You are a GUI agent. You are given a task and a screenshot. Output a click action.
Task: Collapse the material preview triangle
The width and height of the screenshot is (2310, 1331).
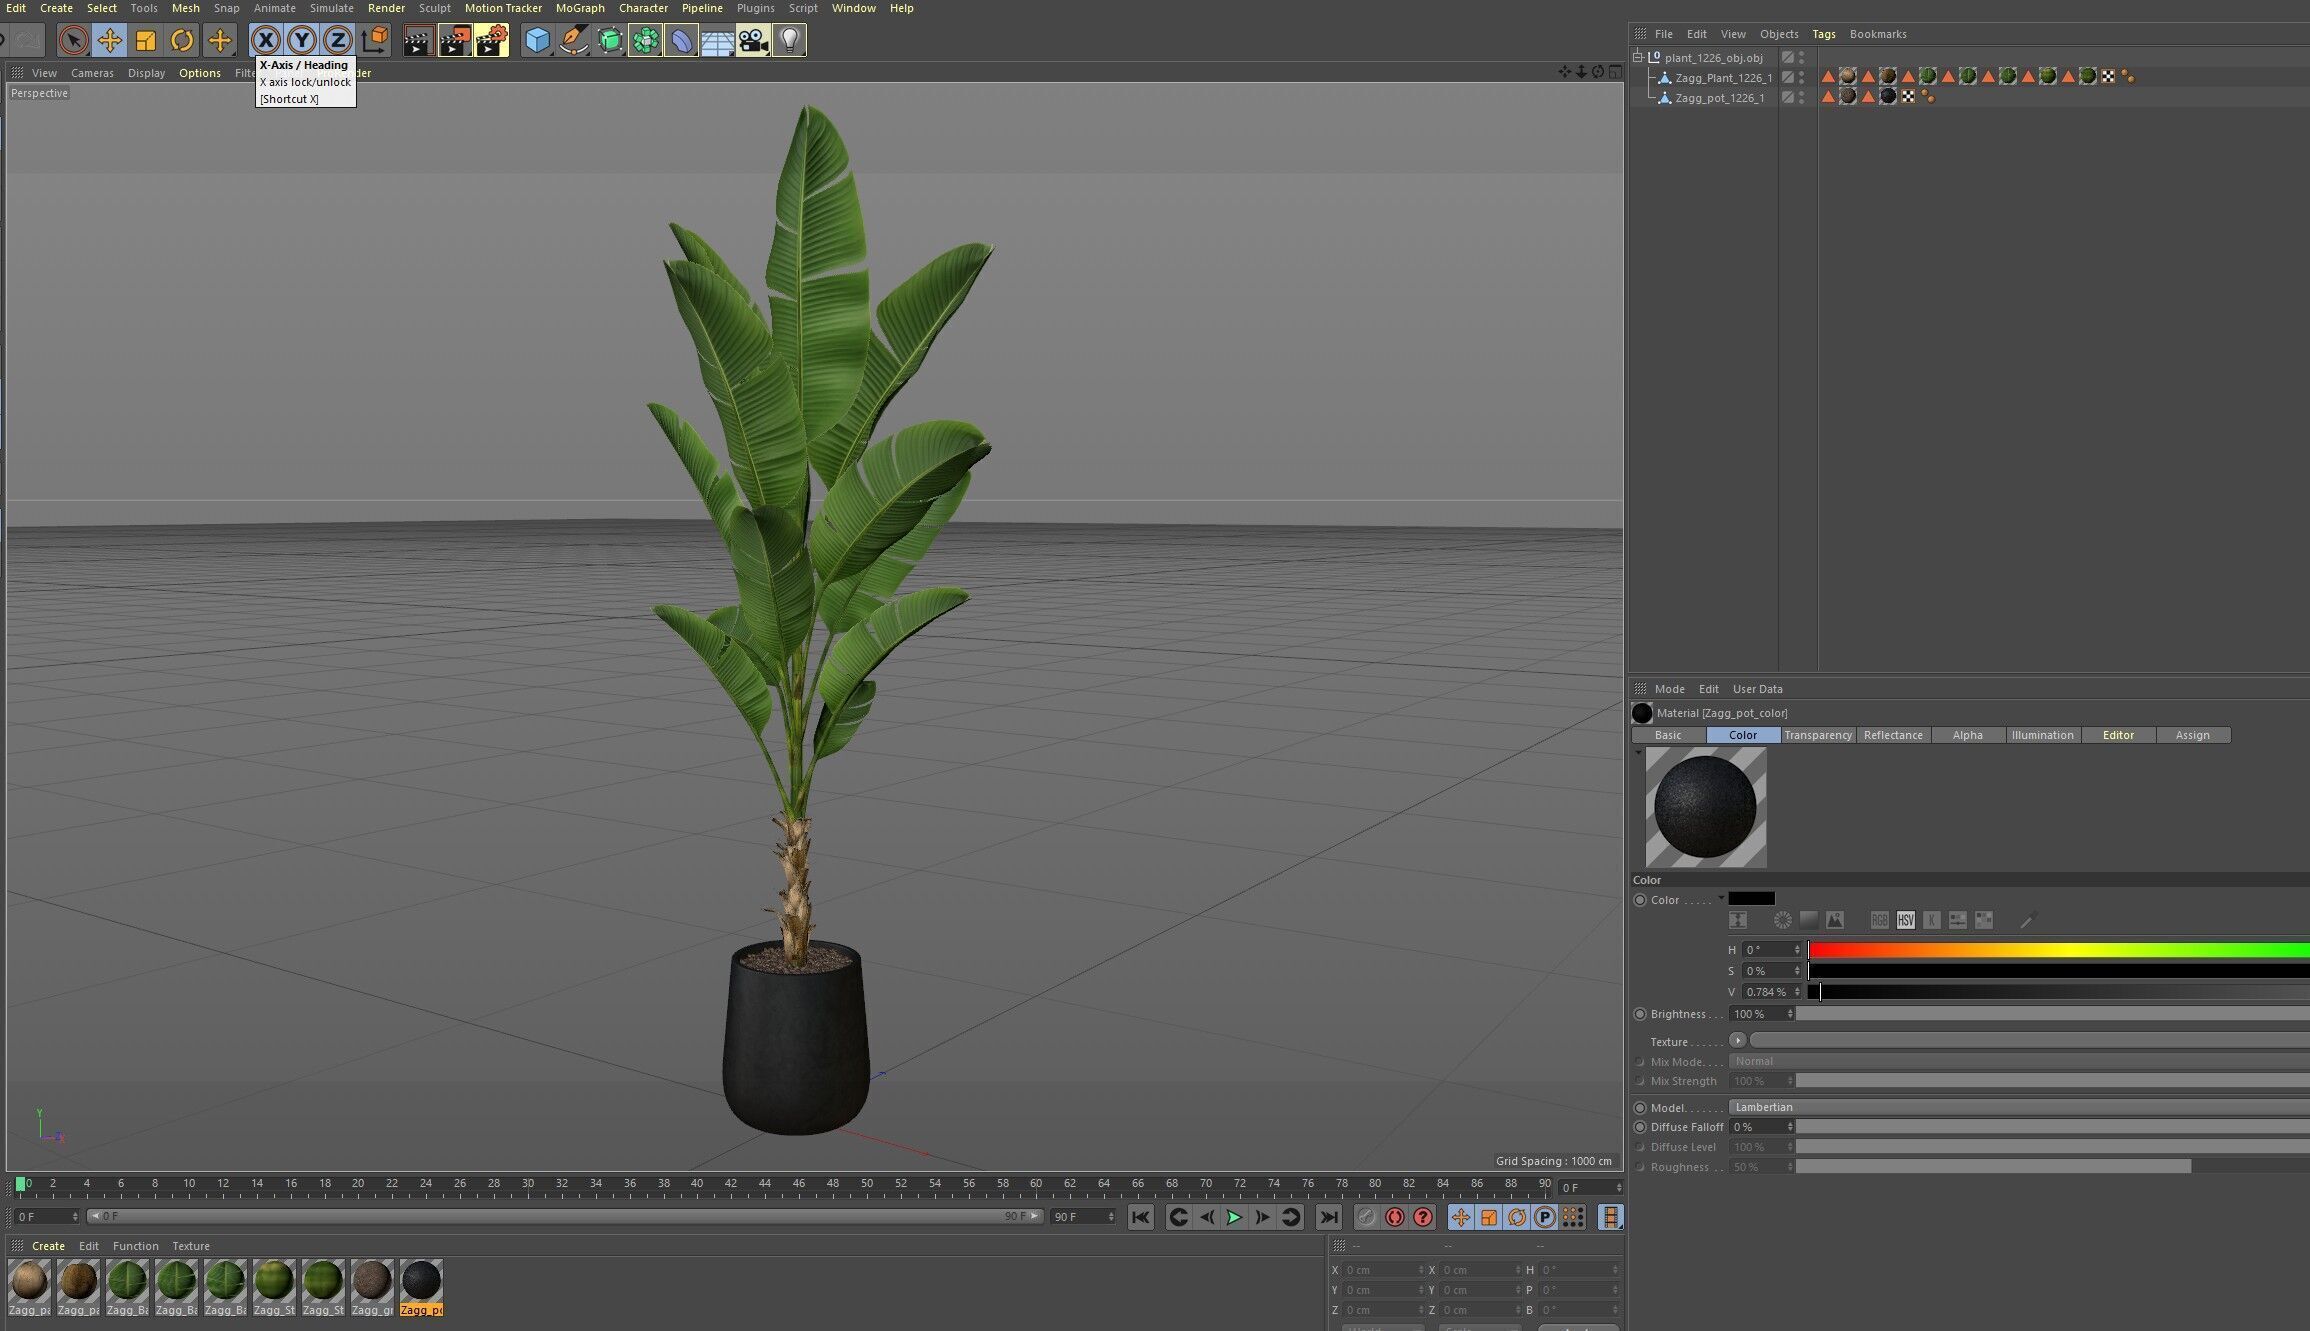[x=1638, y=752]
